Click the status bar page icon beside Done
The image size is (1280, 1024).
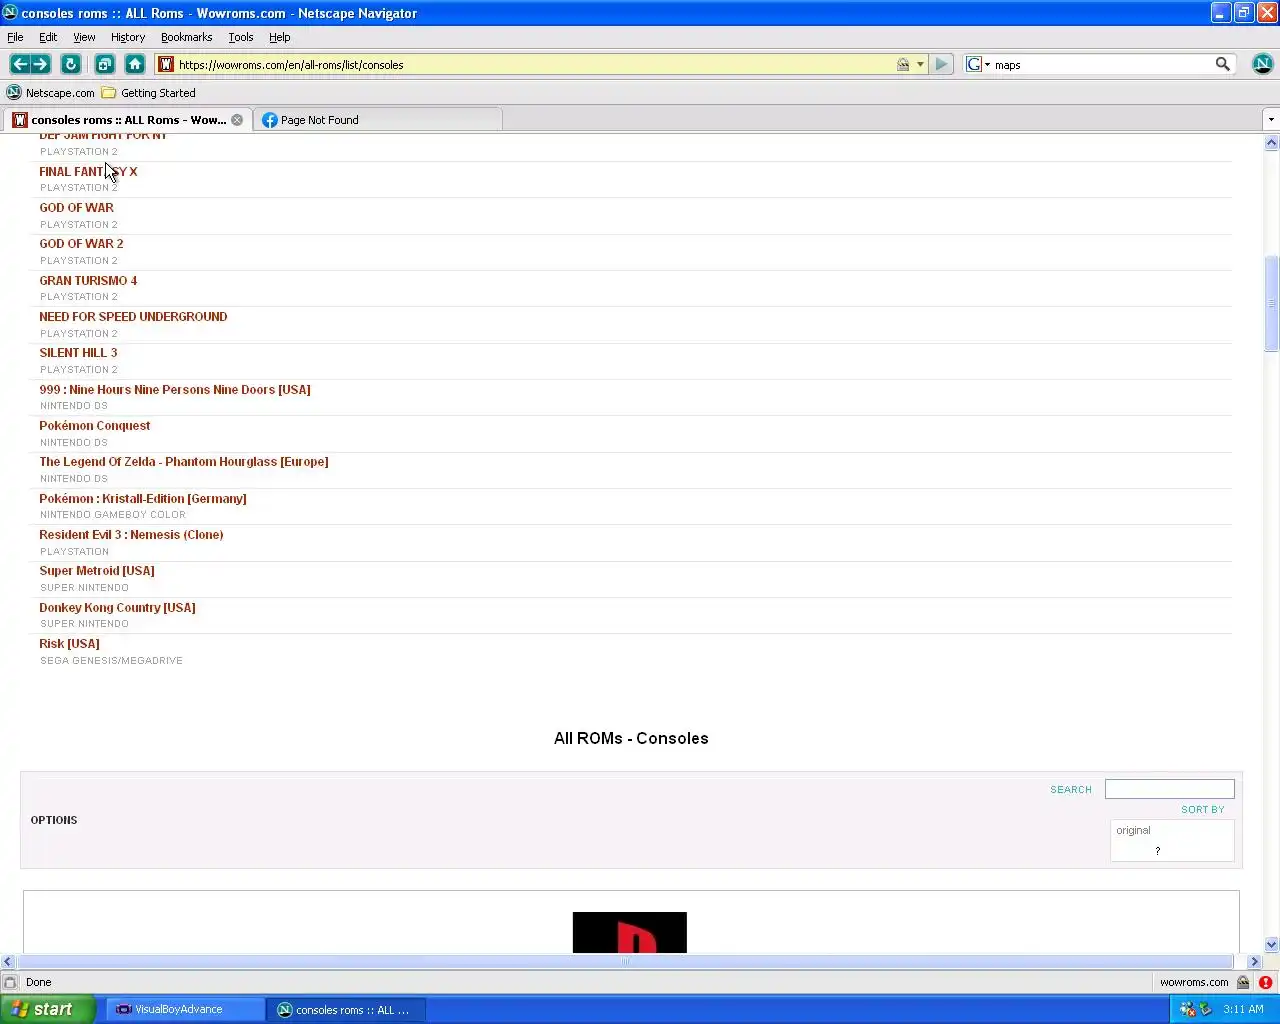click(x=10, y=982)
